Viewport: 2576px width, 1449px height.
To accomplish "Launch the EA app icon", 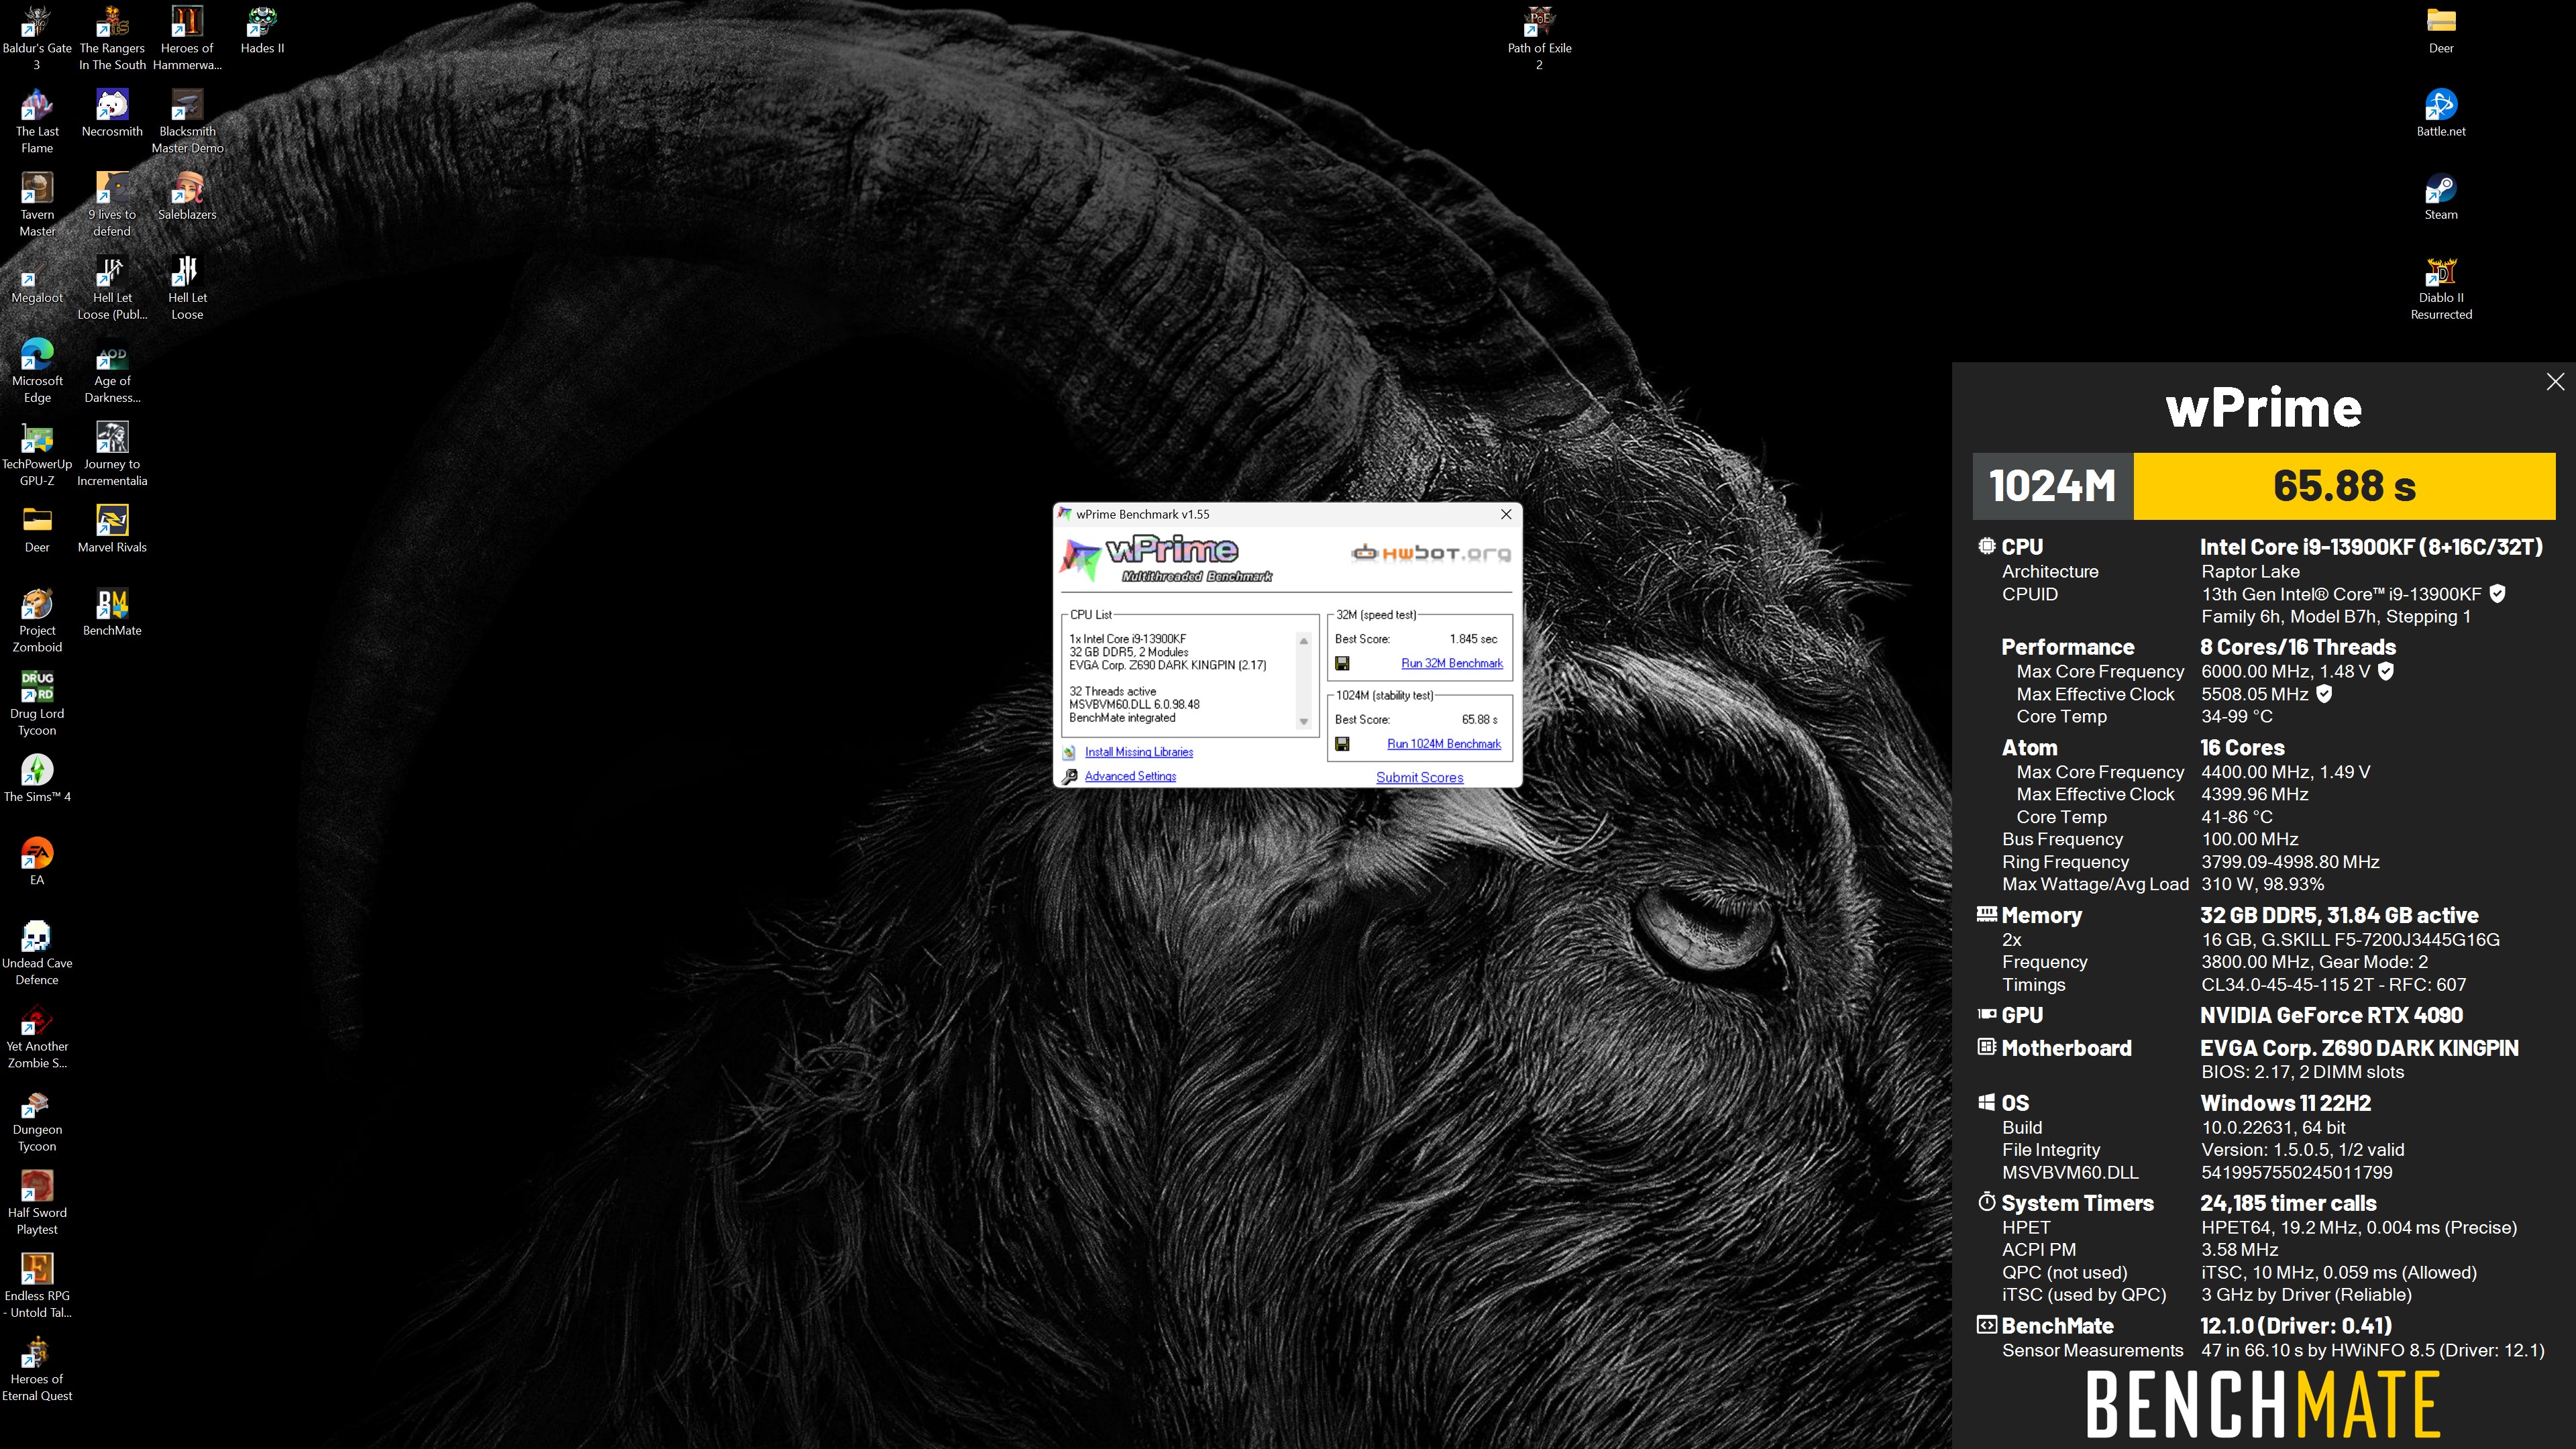I will pyautogui.click(x=37, y=860).
